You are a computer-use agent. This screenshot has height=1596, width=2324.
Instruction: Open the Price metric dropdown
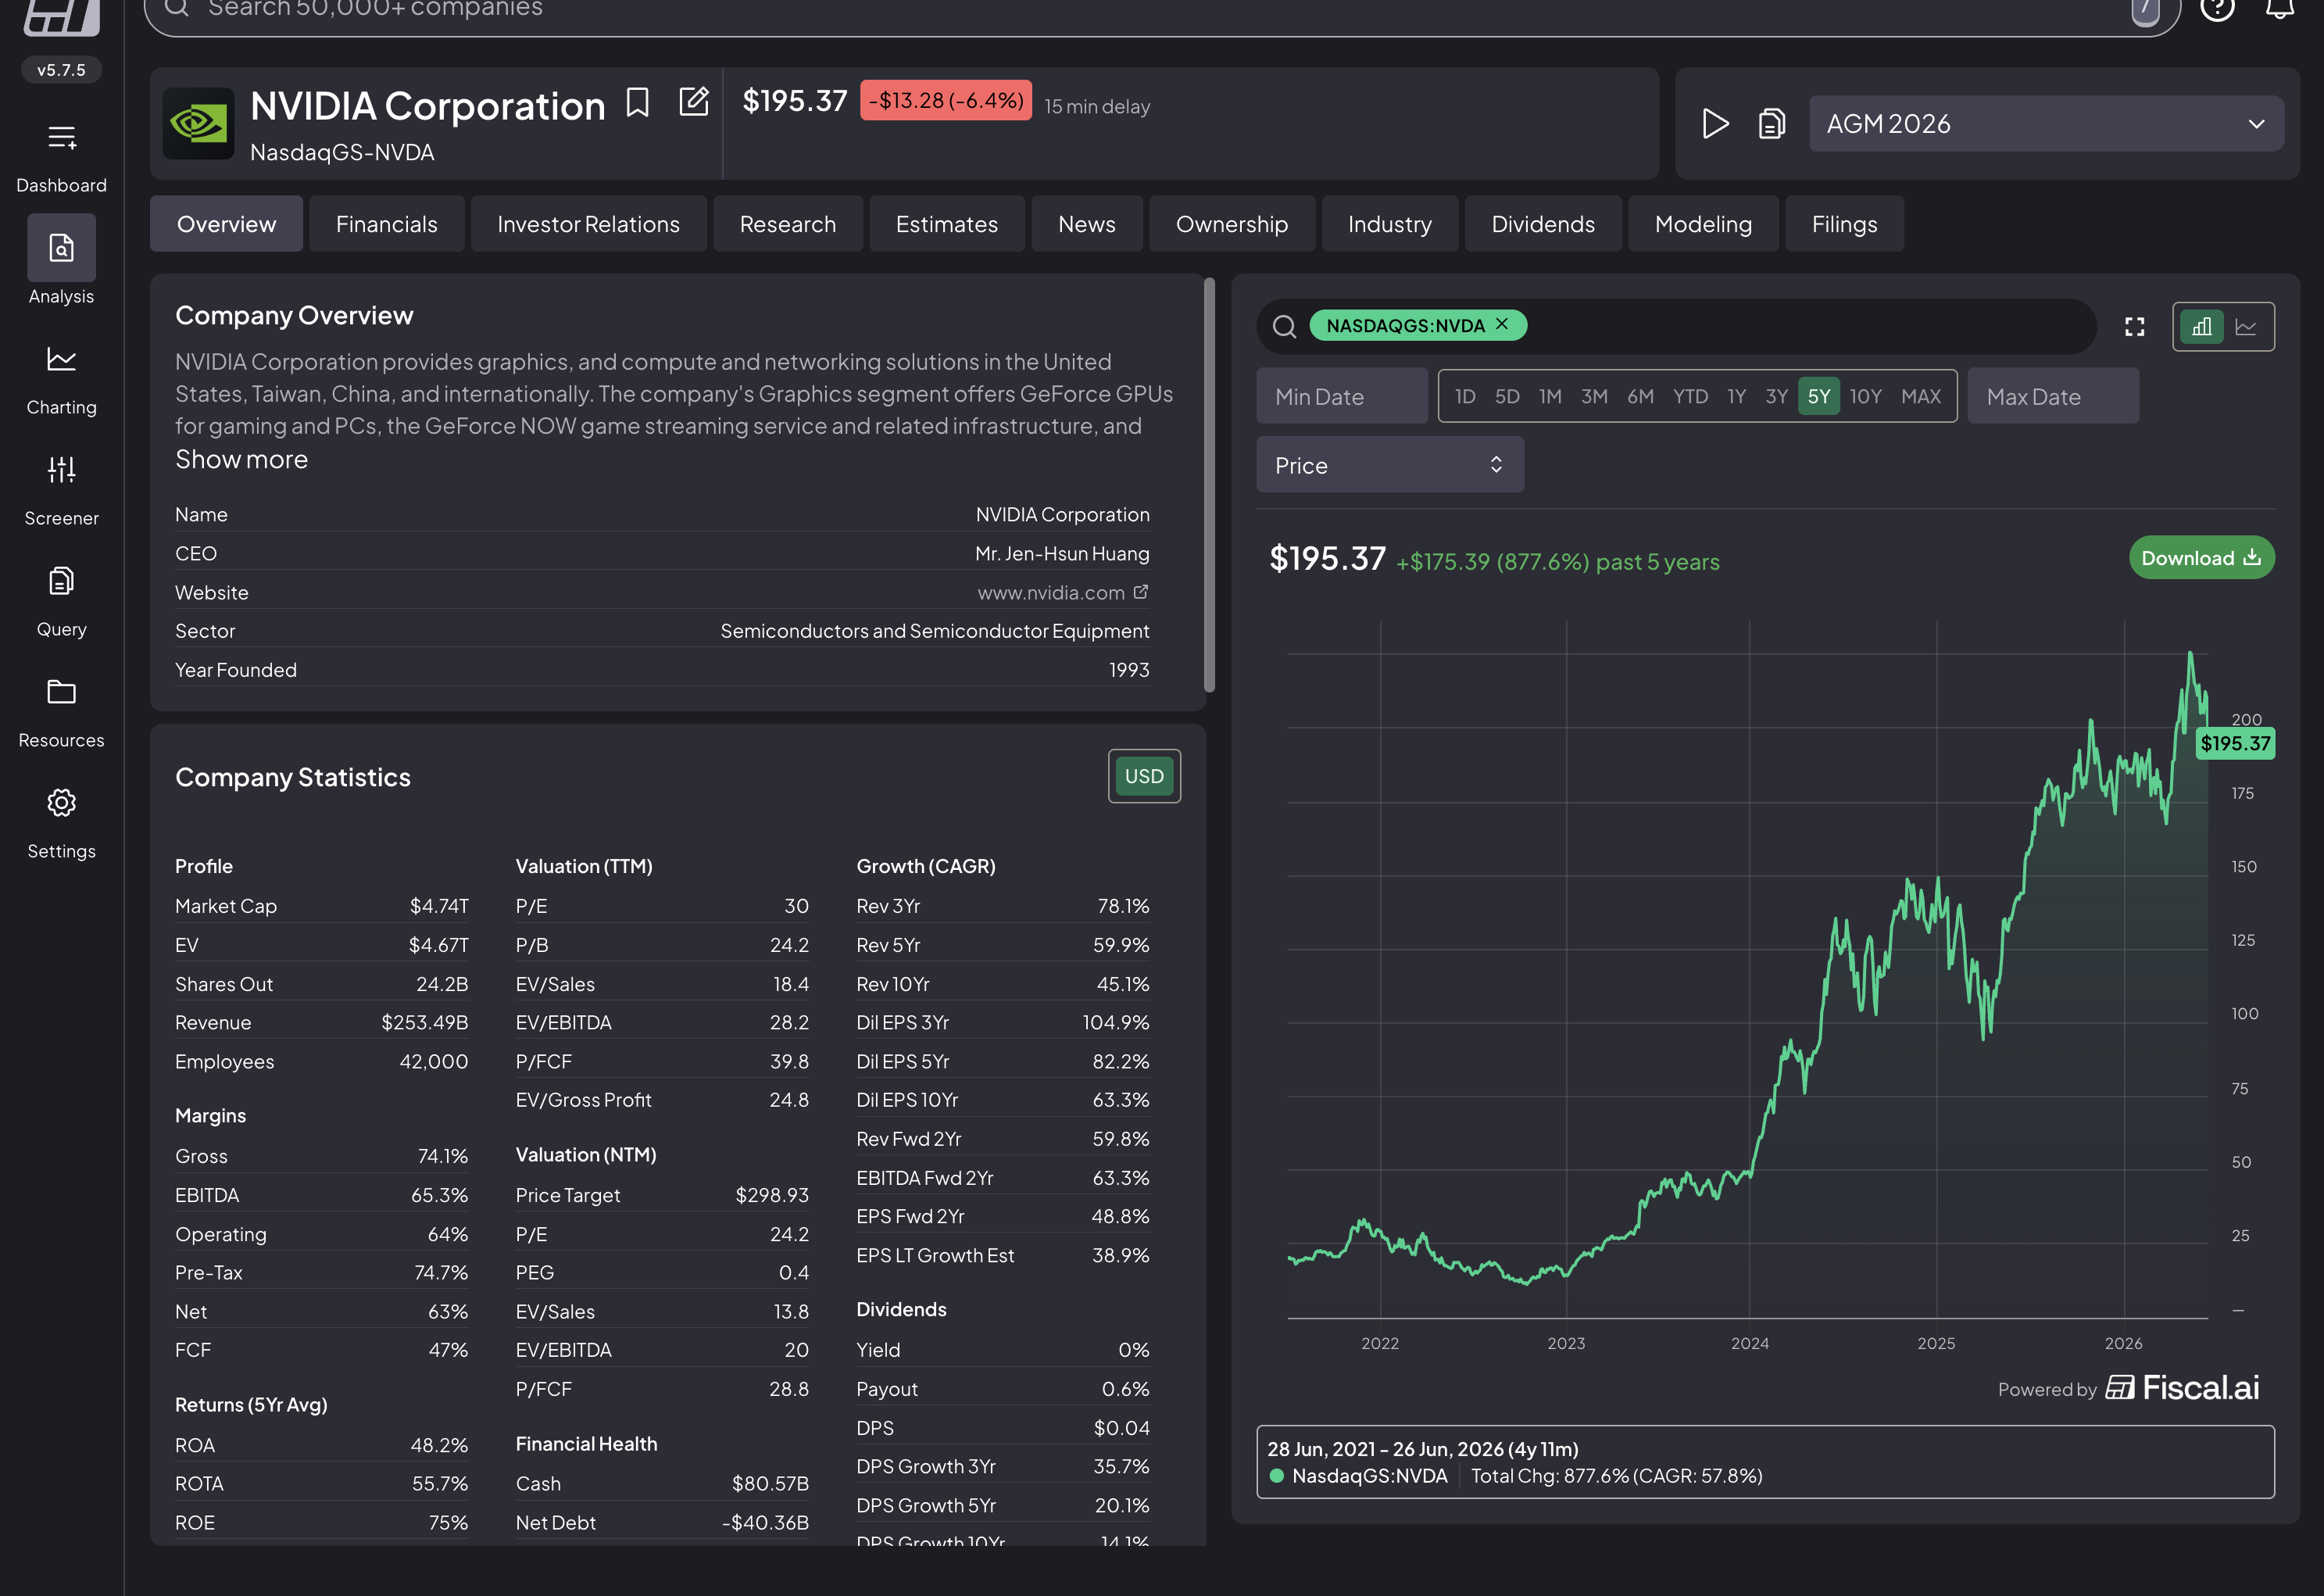pyautogui.click(x=1390, y=465)
